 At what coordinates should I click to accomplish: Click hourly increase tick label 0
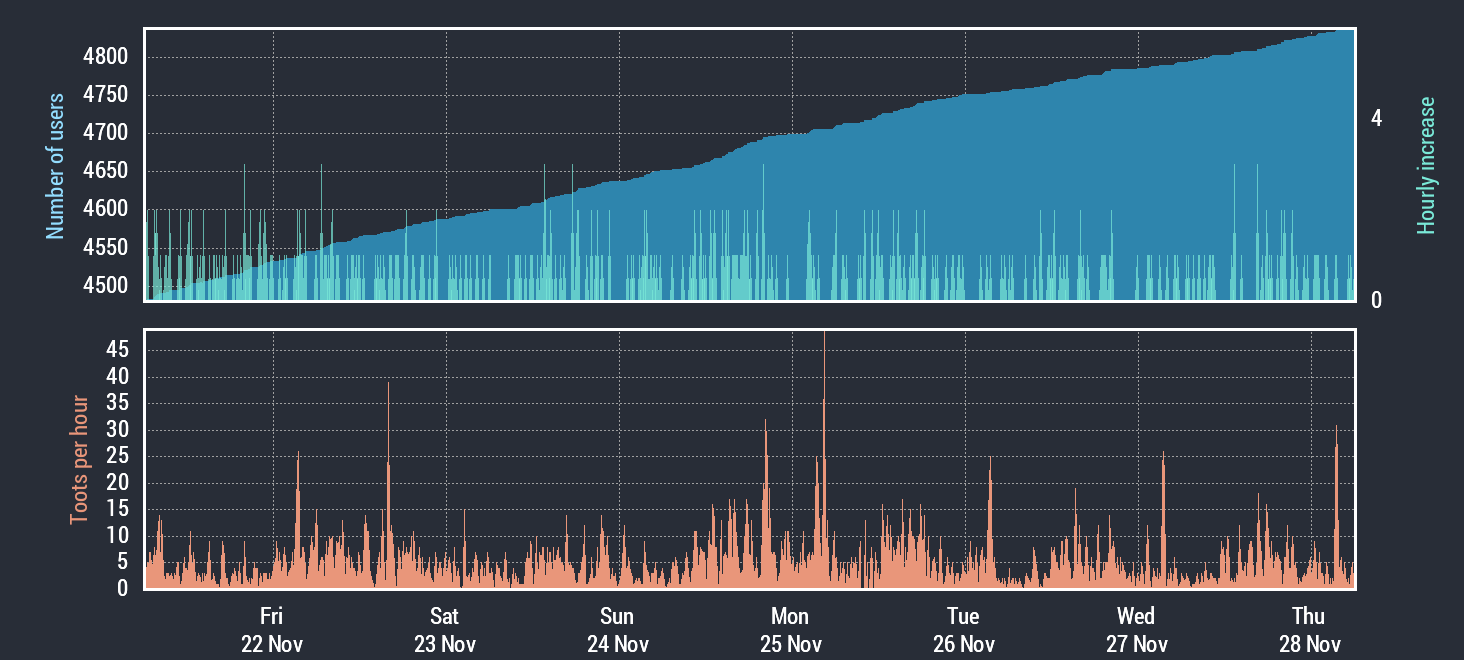click(1376, 300)
